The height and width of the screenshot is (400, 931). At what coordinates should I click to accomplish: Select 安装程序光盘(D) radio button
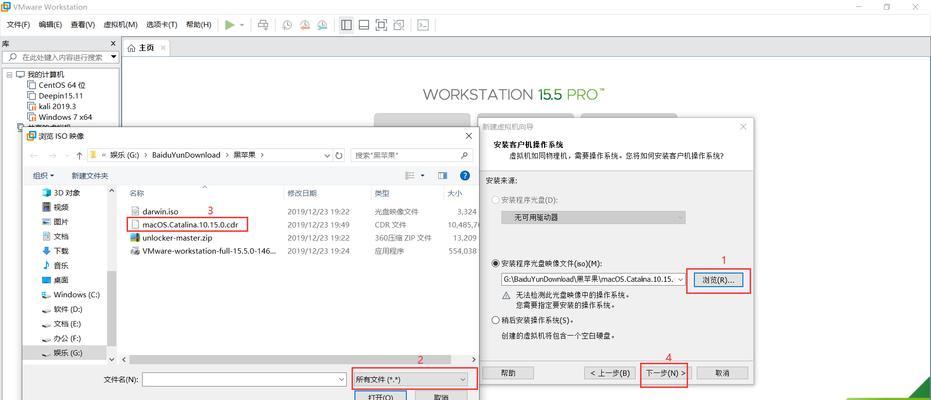coord(496,200)
